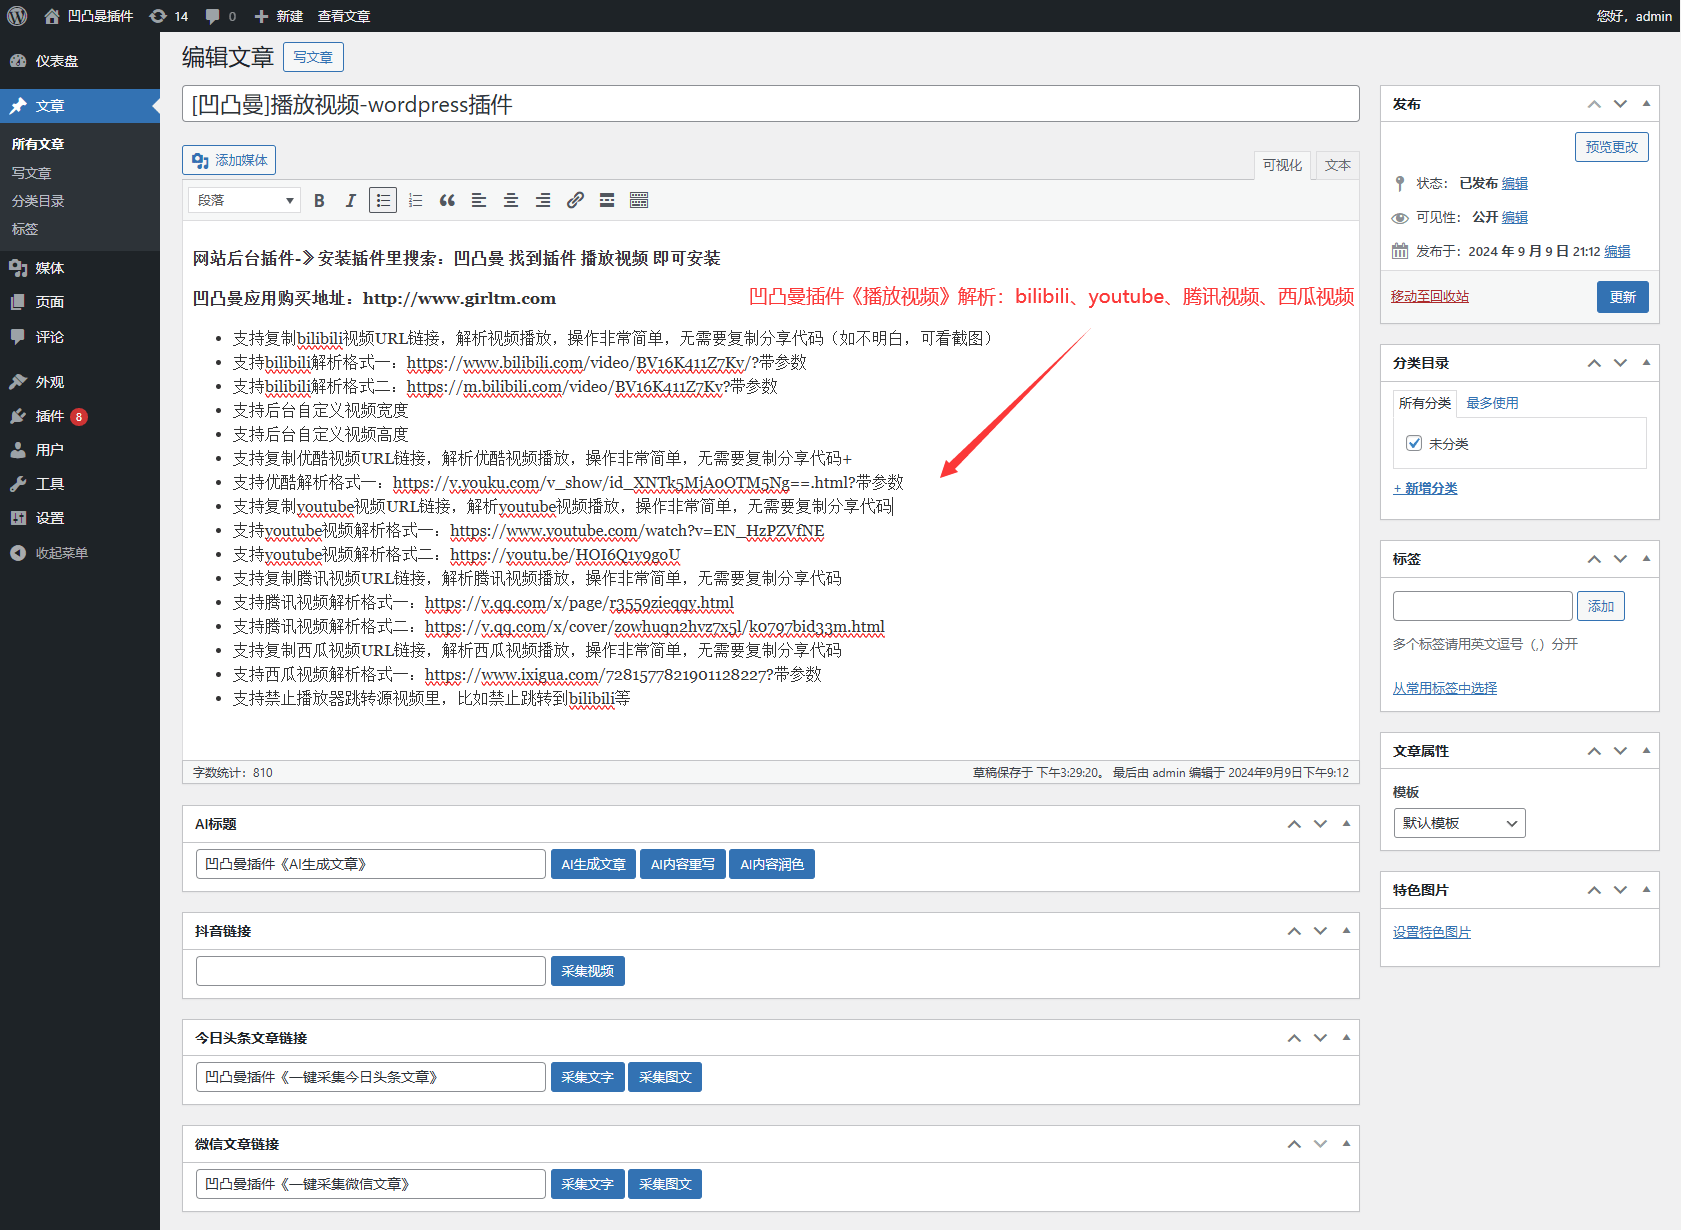The width and height of the screenshot is (1681, 1230).
Task: Toggle italic formatting in the editor toolbar
Action: 350,201
